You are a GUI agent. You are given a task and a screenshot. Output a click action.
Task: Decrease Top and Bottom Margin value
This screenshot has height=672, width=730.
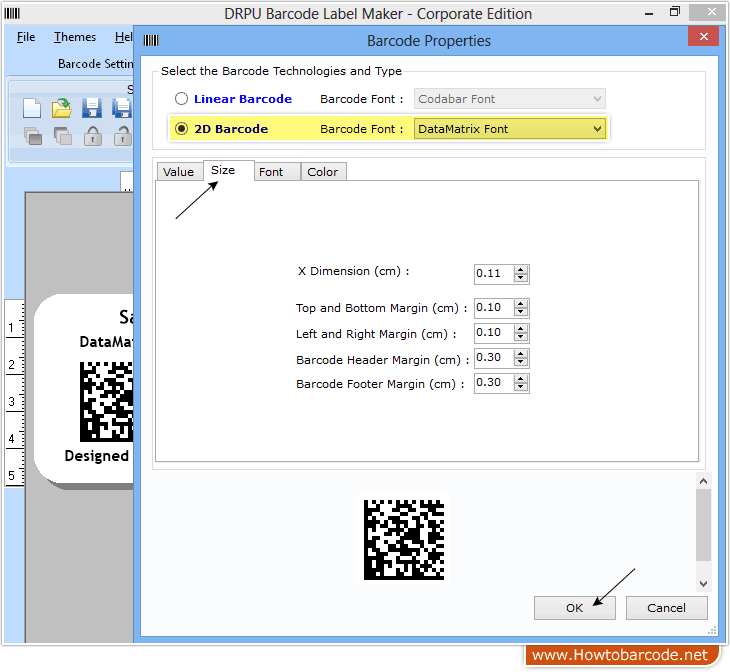[521, 312]
